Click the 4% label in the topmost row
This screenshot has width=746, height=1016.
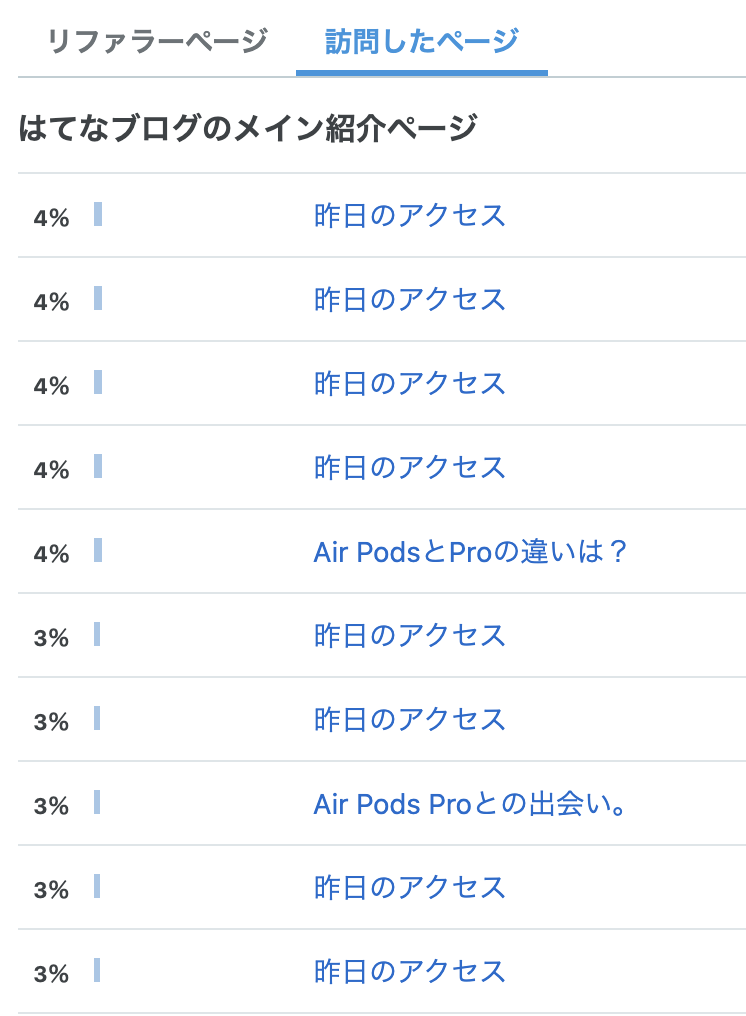pos(51,218)
